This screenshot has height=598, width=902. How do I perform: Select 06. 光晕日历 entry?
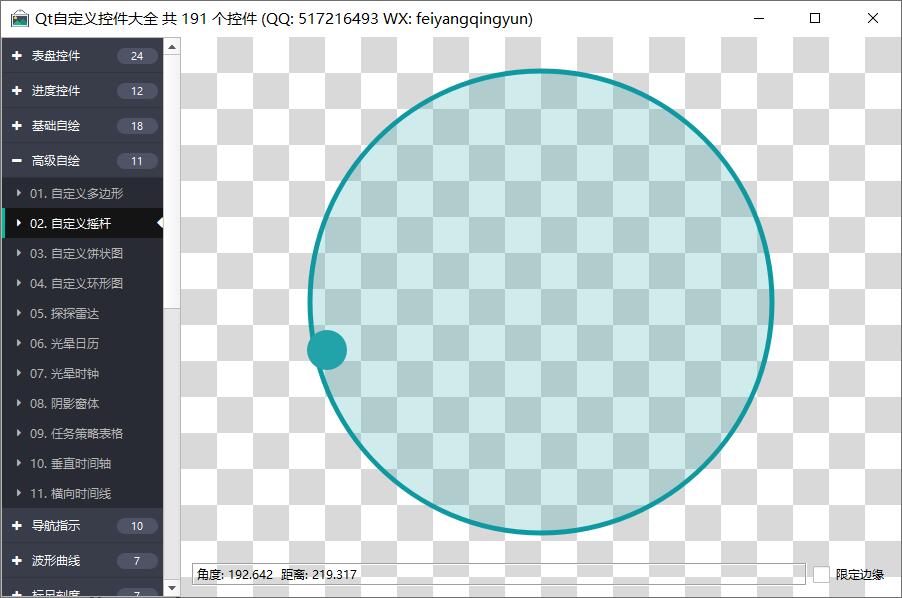click(64, 344)
